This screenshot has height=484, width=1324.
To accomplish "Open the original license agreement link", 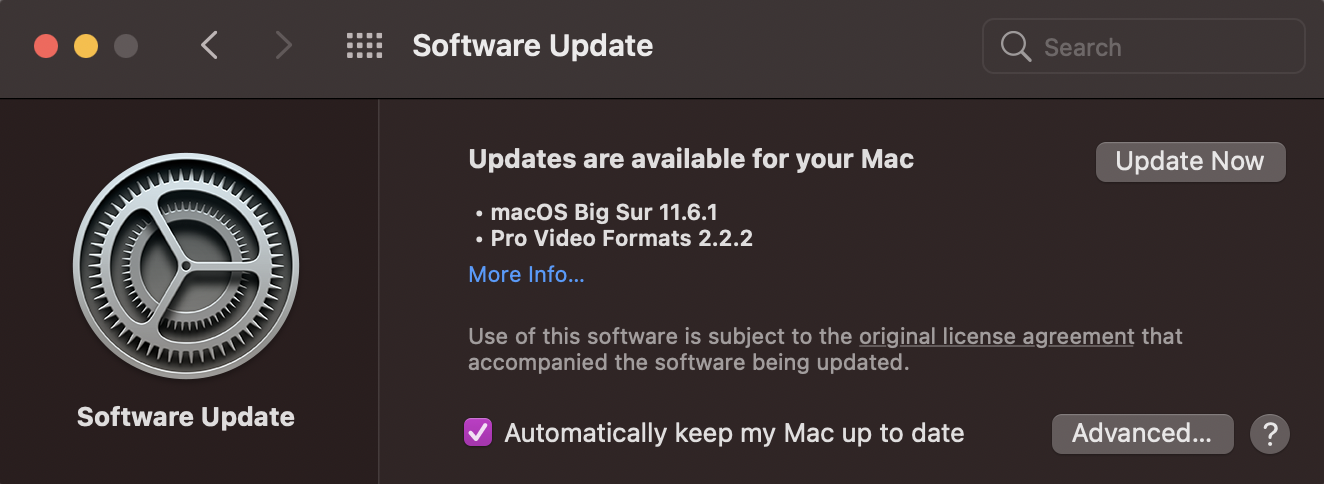I will tap(996, 336).
